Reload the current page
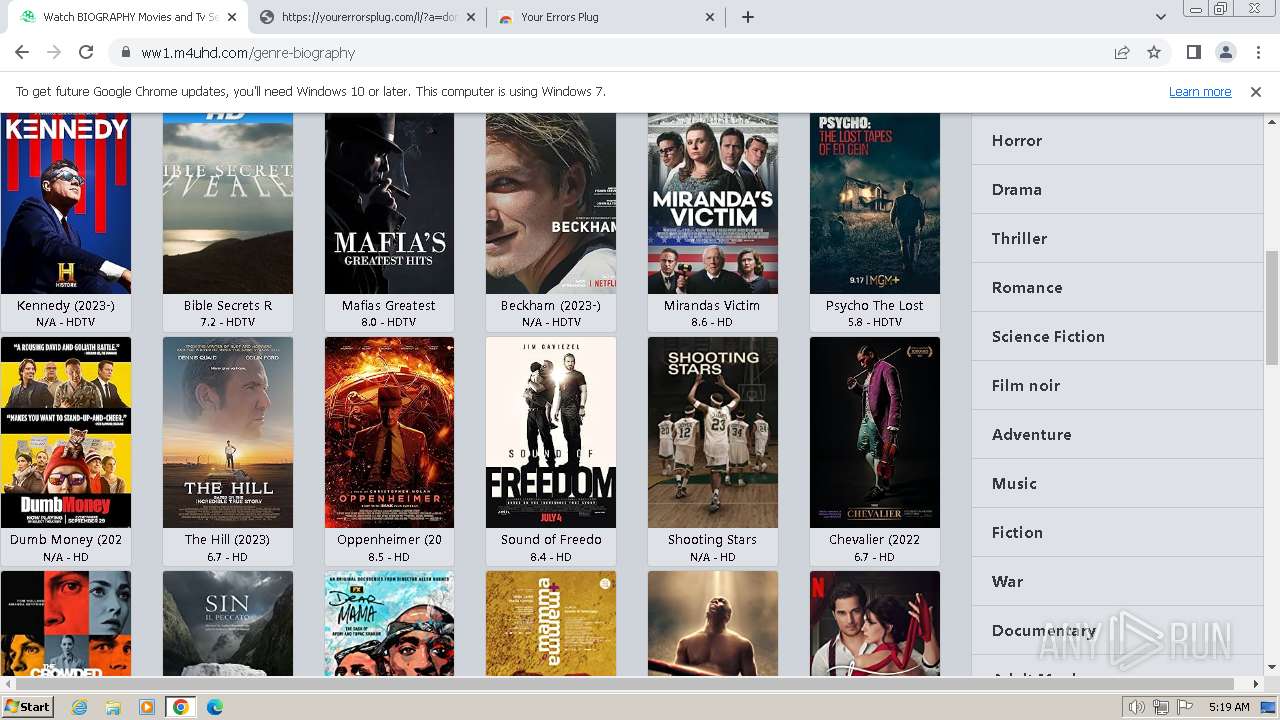 86,52
